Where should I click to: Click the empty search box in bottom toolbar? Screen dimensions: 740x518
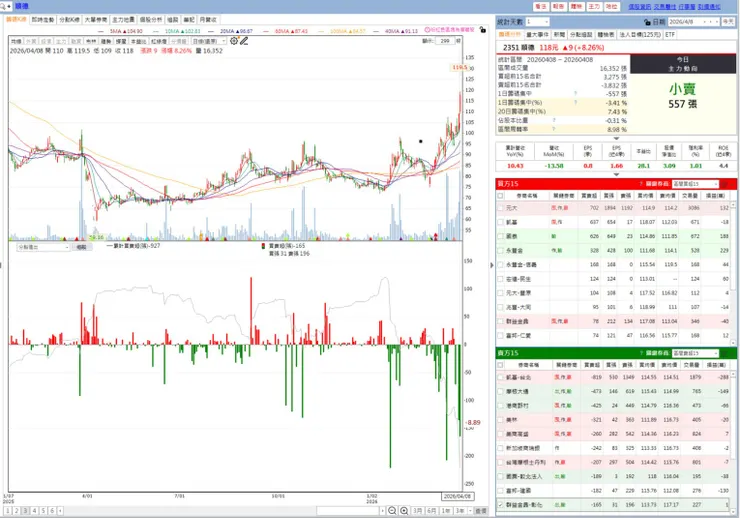pyautogui.click(x=348, y=511)
